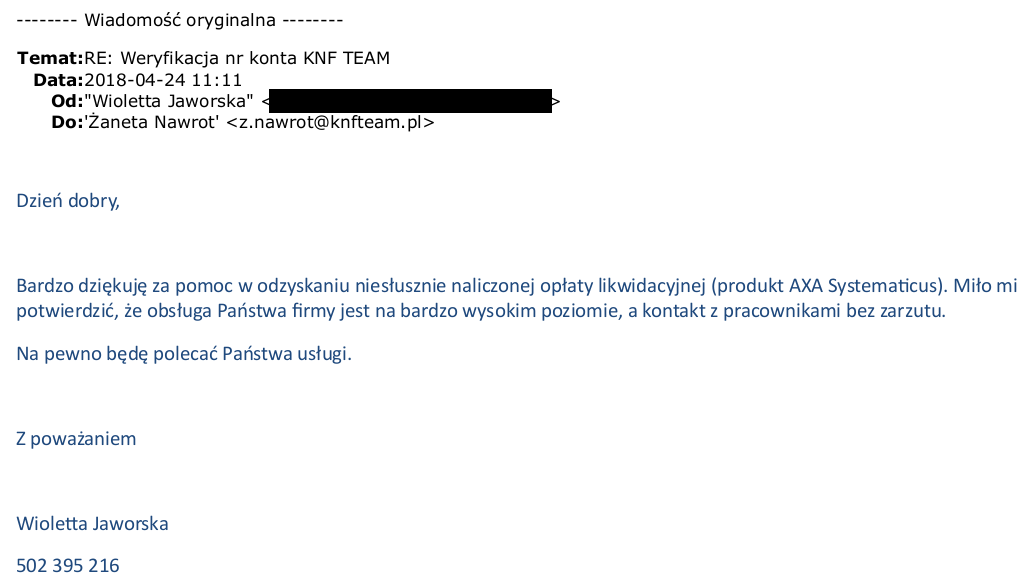Click the sentence "Na pewno będę polecać Państwa usługi."
The width and height of the screenshot is (1032, 585).
[184, 354]
